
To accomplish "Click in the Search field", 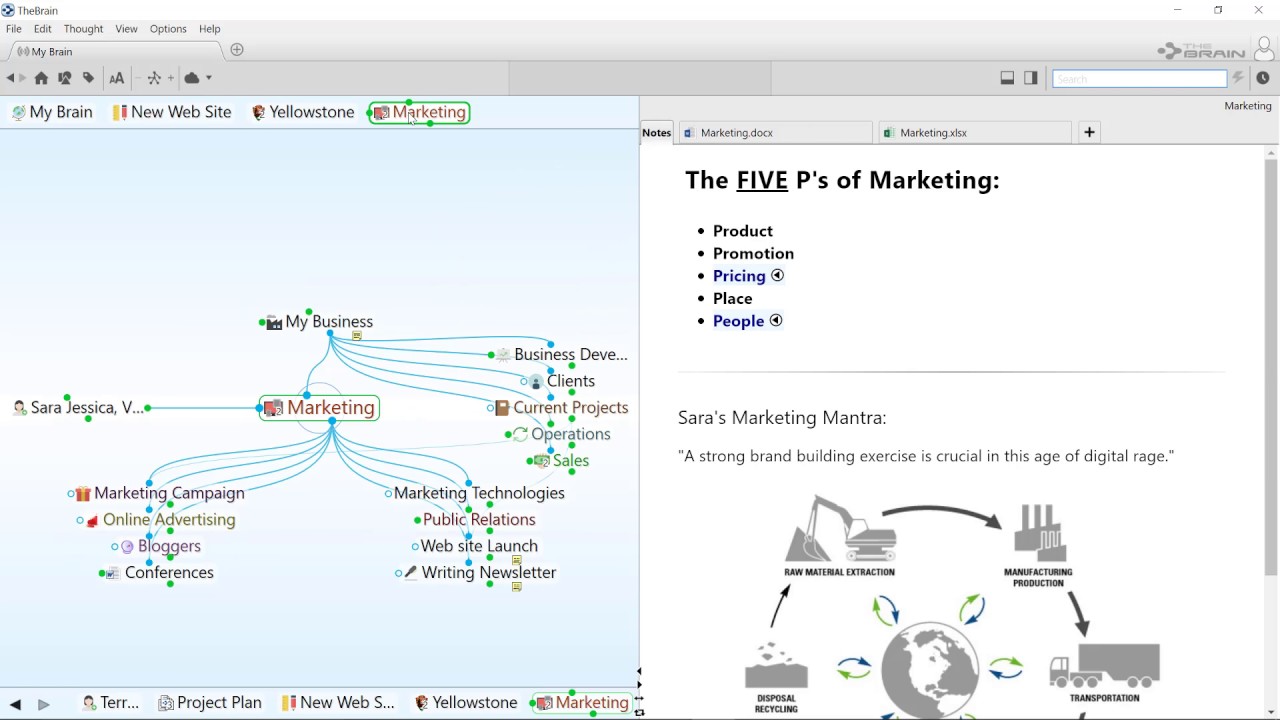I will [1139, 78].
